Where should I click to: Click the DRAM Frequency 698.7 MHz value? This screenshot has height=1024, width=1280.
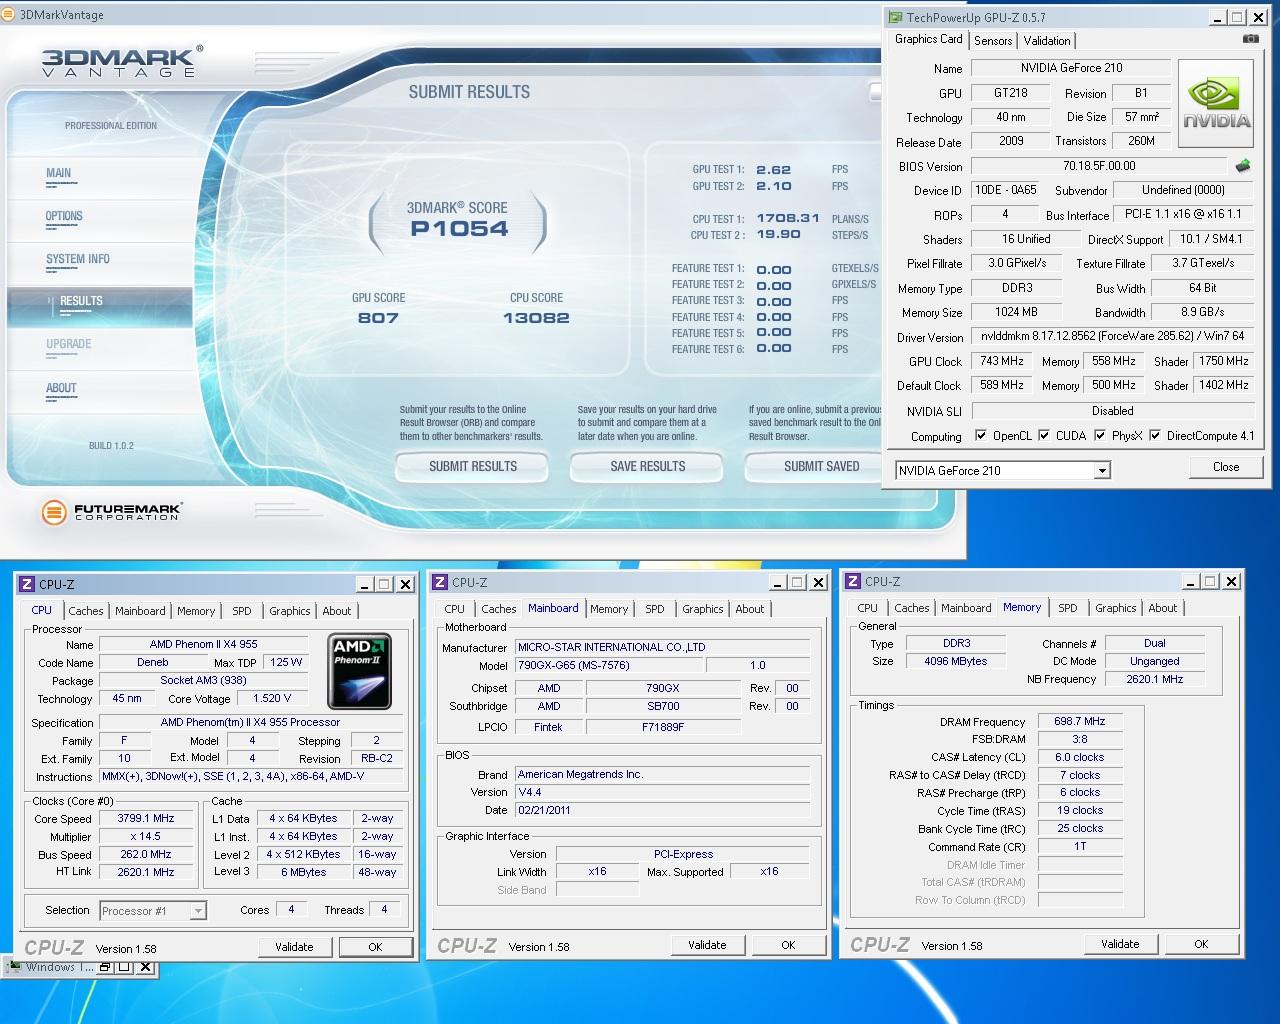click(x=1080, y=721)
